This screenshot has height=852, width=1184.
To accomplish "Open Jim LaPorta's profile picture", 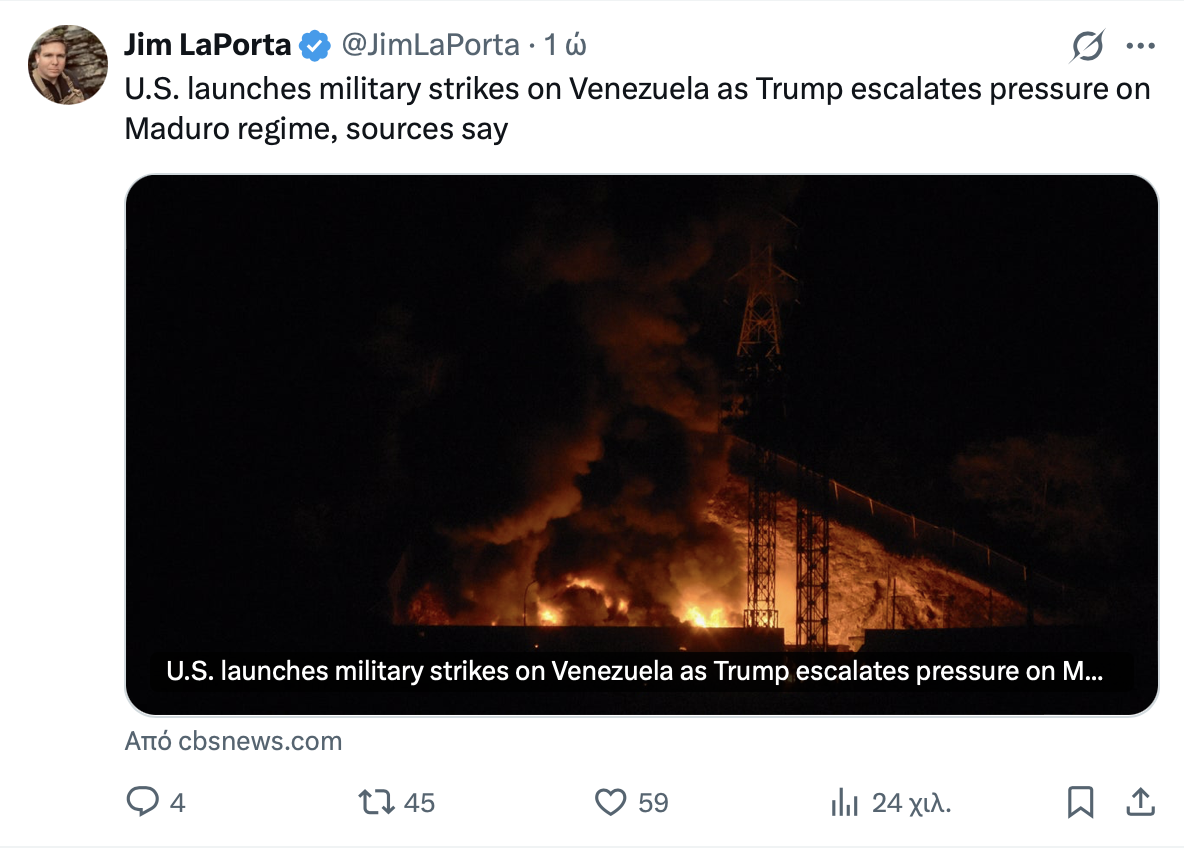I will pyautogui.click(x=68, y=65).
